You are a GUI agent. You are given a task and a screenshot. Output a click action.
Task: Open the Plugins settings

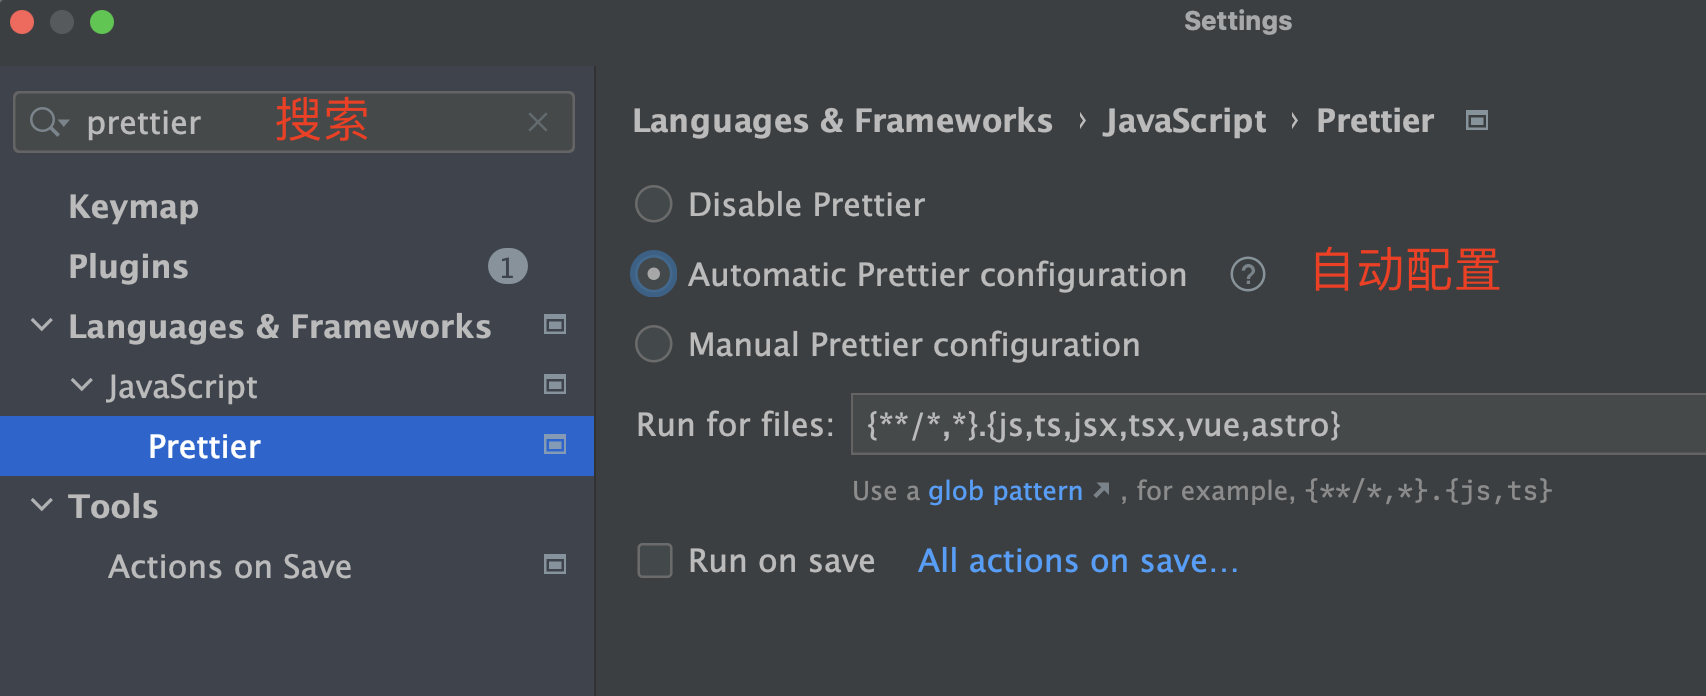(x=128, y=267)
